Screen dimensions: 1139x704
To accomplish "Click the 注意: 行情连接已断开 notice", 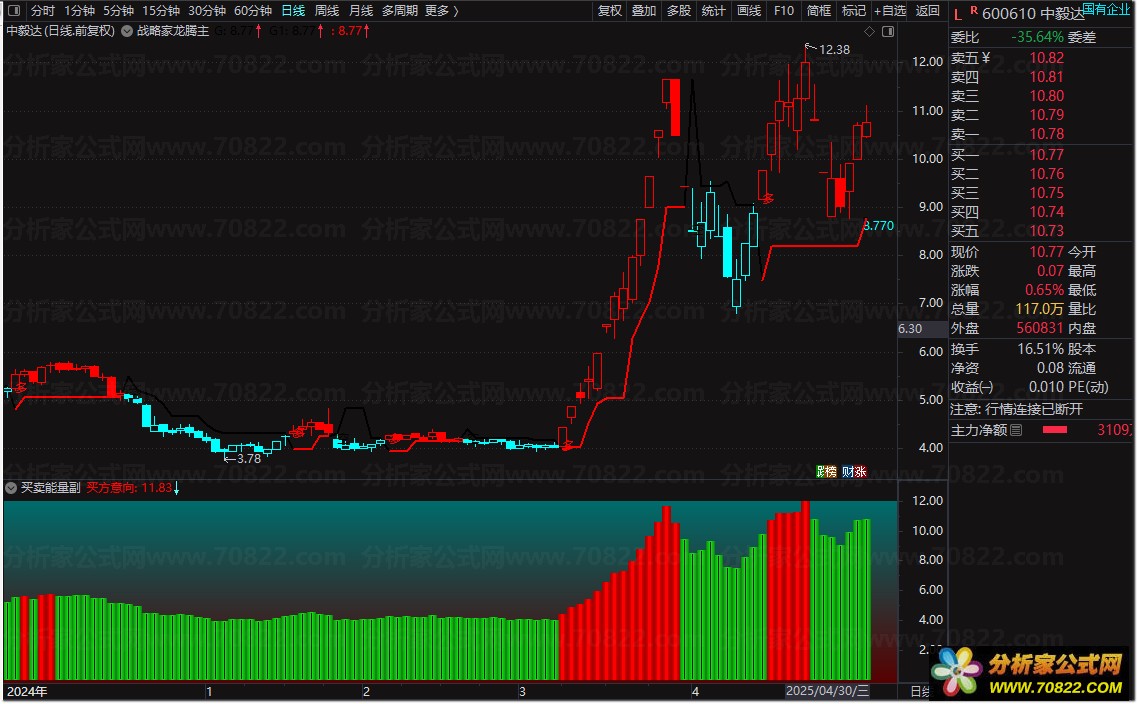I will (1016, 409).
